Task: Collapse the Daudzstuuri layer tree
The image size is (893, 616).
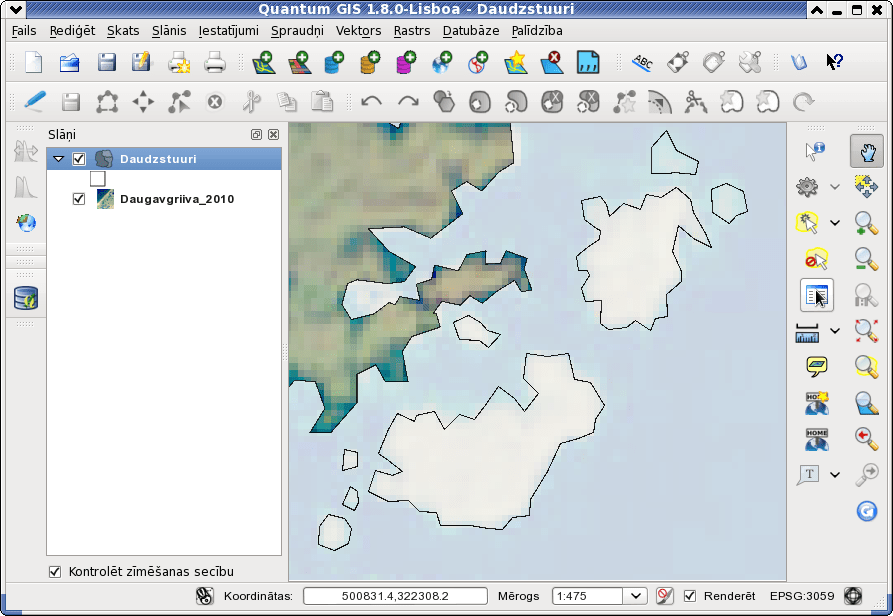Action: [x=59, y=159]
